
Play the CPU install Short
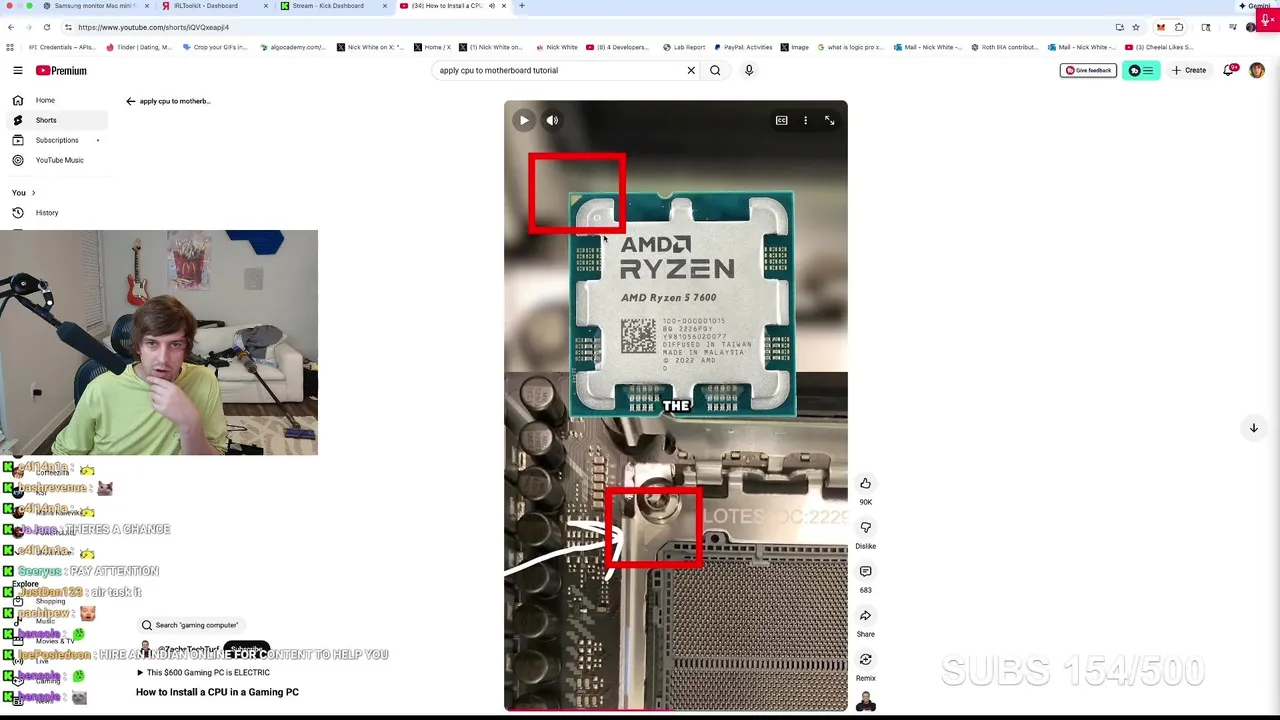tap(524, 120)
